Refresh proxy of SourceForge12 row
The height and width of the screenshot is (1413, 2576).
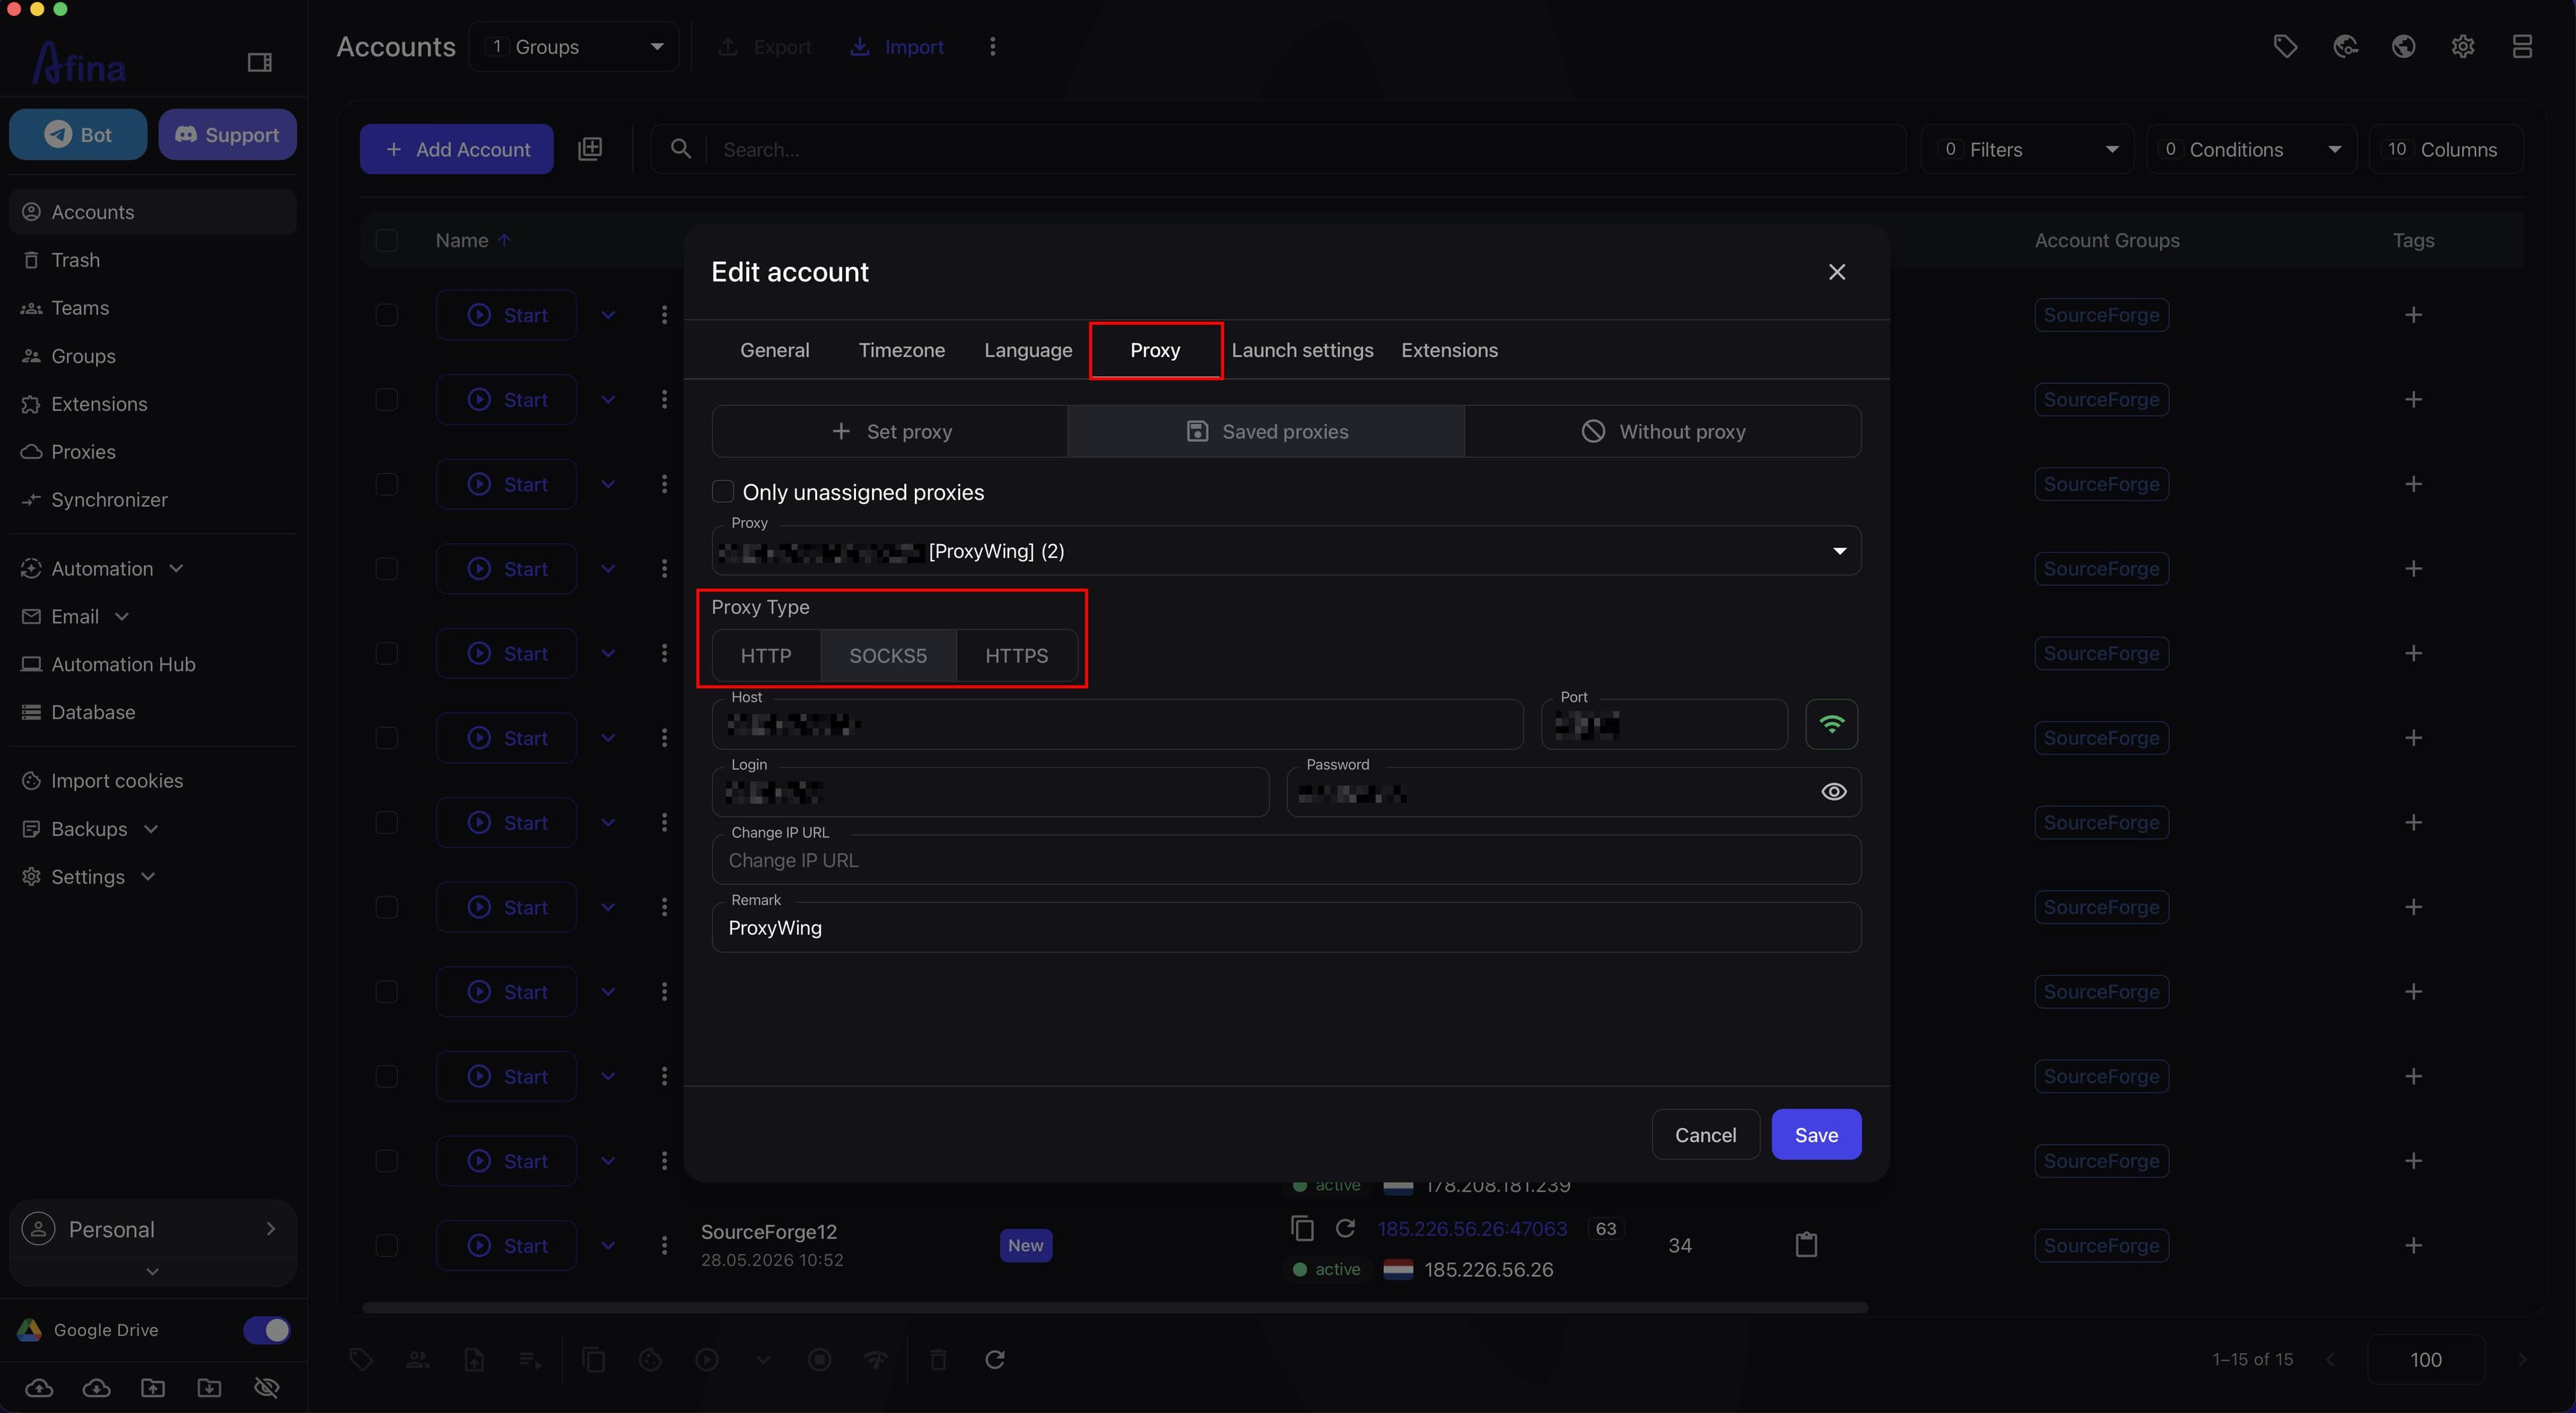[1346, 1228]
